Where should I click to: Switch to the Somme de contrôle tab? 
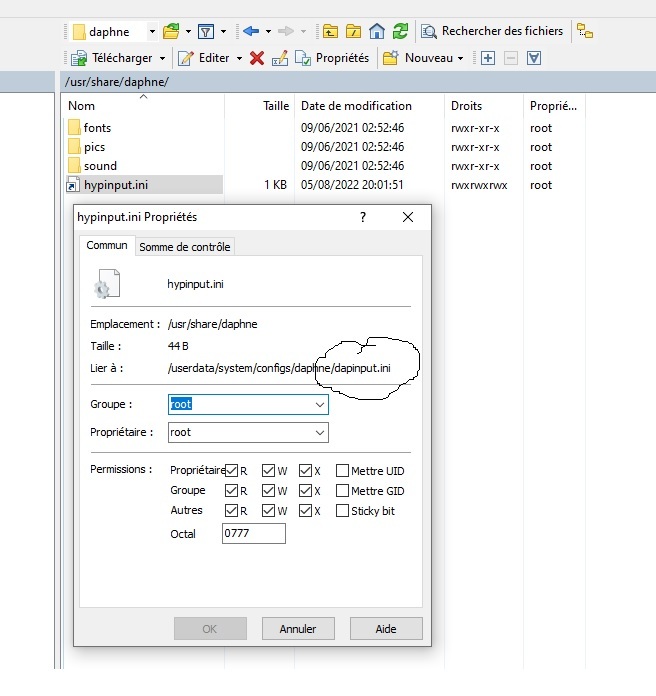[x=185, y=247]
